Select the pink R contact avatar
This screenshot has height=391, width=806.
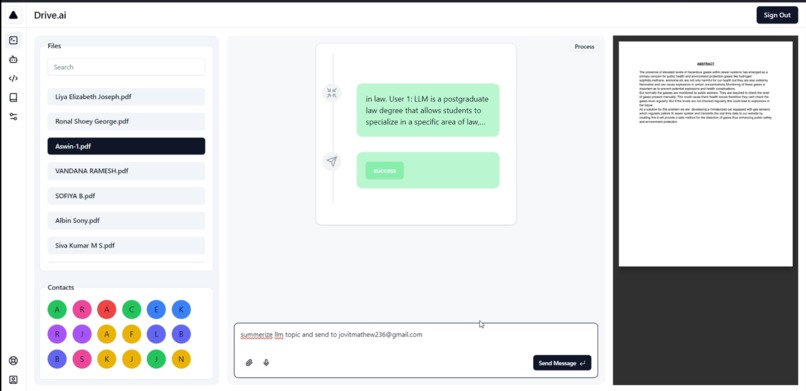[82, 309]
